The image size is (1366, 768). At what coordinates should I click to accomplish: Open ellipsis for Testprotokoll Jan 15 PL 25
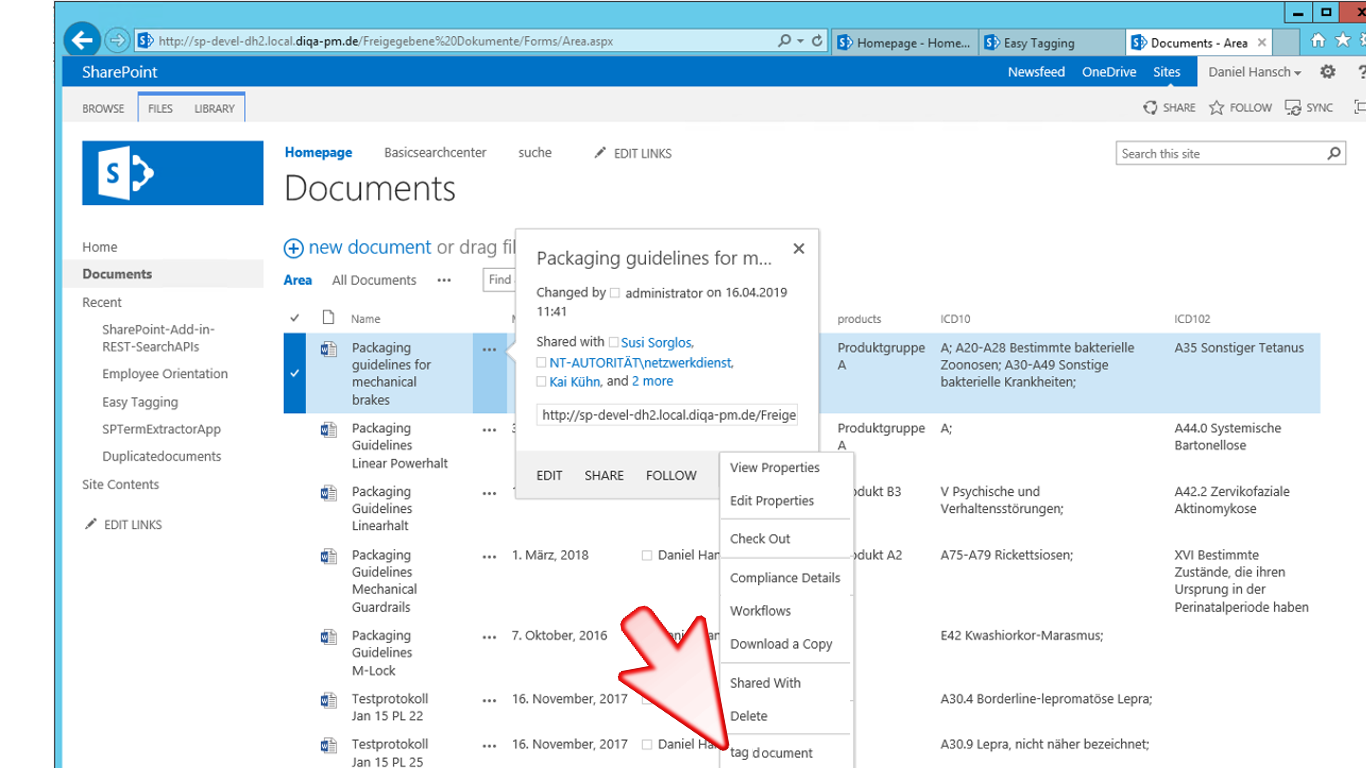tap(489, 745)
